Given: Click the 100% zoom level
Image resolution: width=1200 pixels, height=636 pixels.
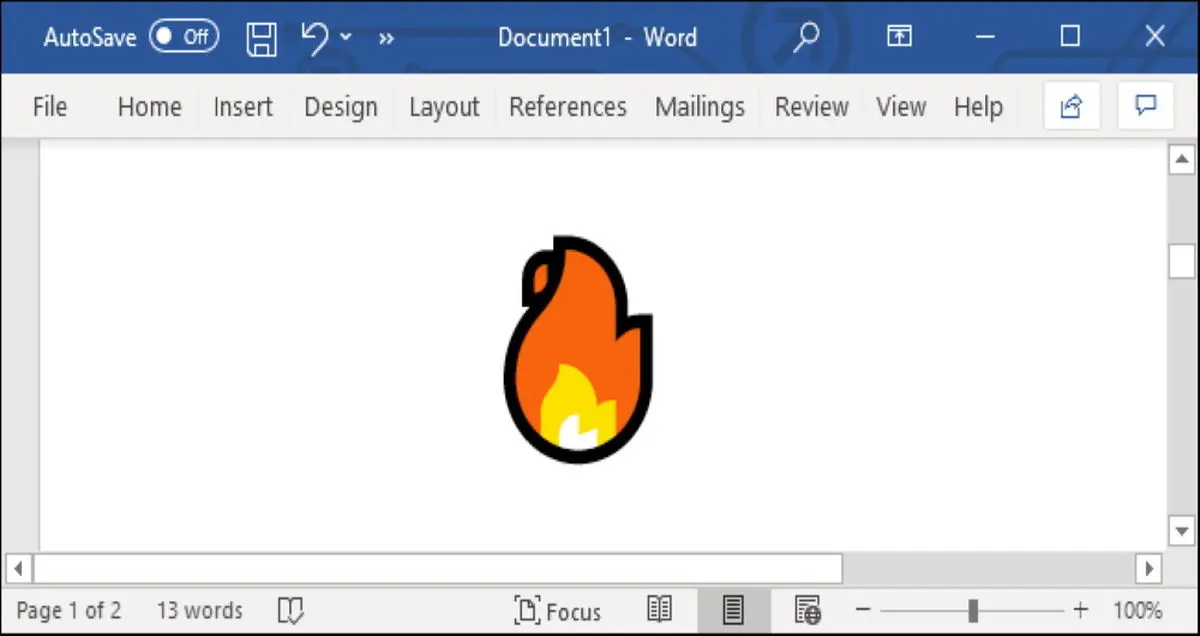Looking at the screenshot, I should click(1137, 610).
